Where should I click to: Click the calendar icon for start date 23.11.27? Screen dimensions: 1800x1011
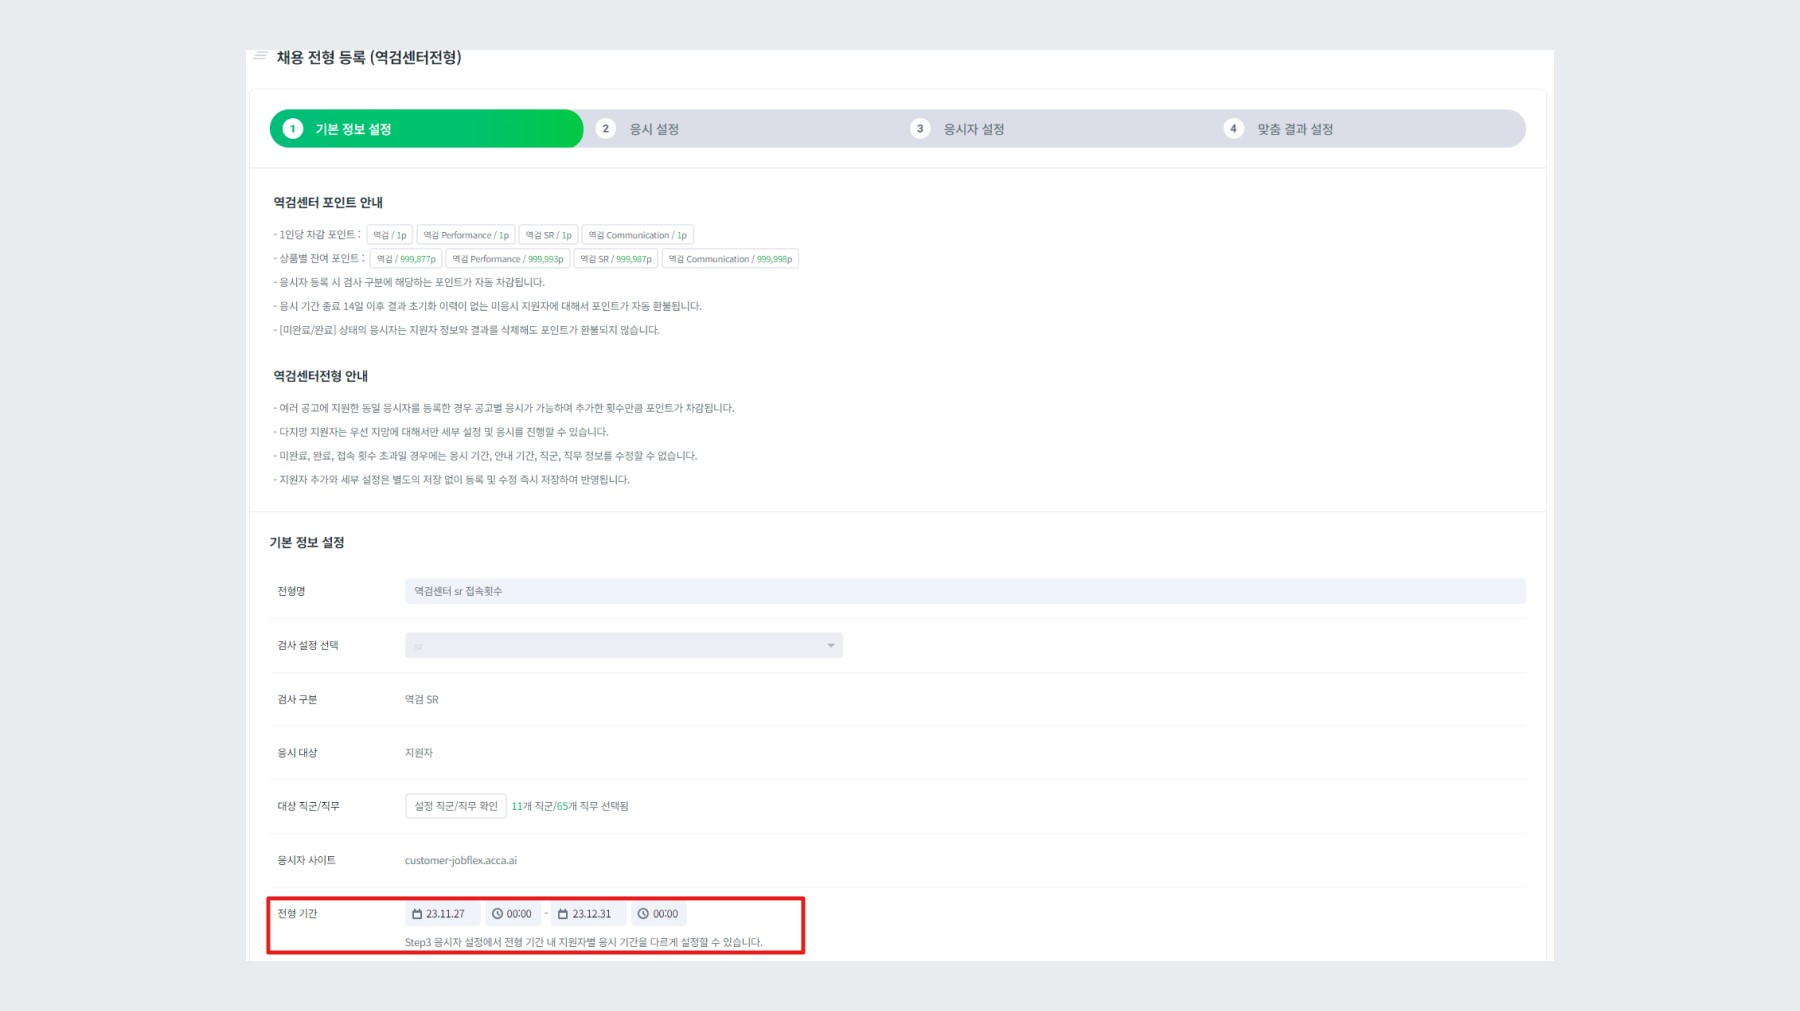click(417, 913)
